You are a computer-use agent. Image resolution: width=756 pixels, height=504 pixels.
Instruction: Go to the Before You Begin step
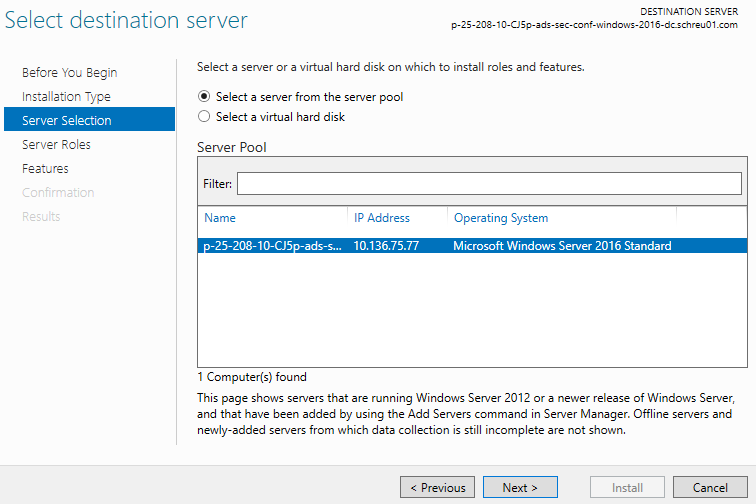[69, 73]
